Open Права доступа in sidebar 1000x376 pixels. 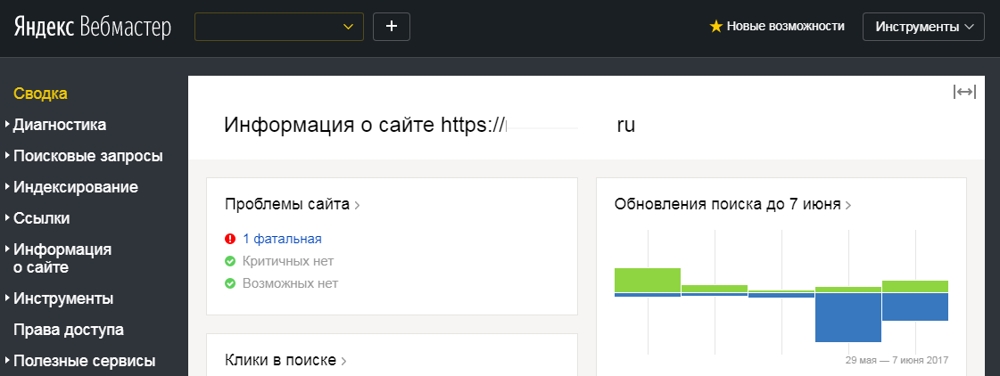68,330
